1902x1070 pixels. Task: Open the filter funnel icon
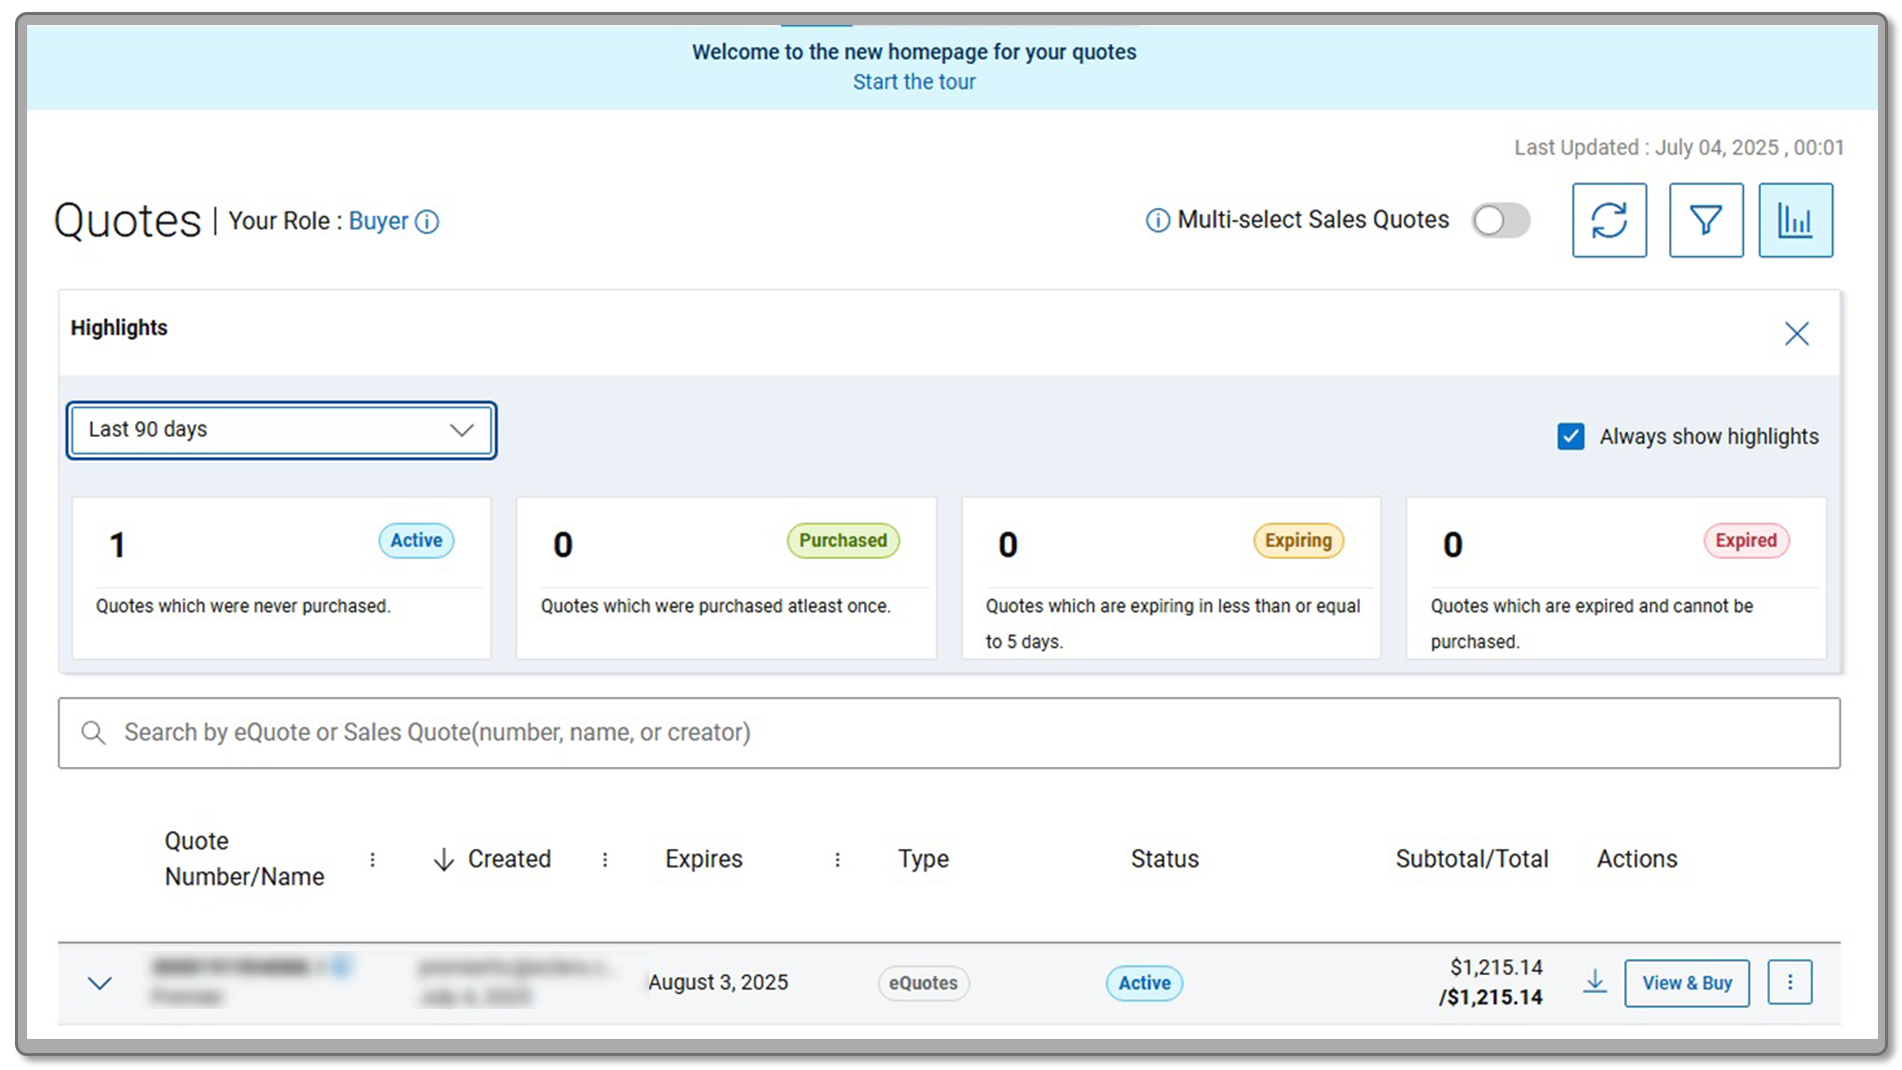coord(1706,220)
